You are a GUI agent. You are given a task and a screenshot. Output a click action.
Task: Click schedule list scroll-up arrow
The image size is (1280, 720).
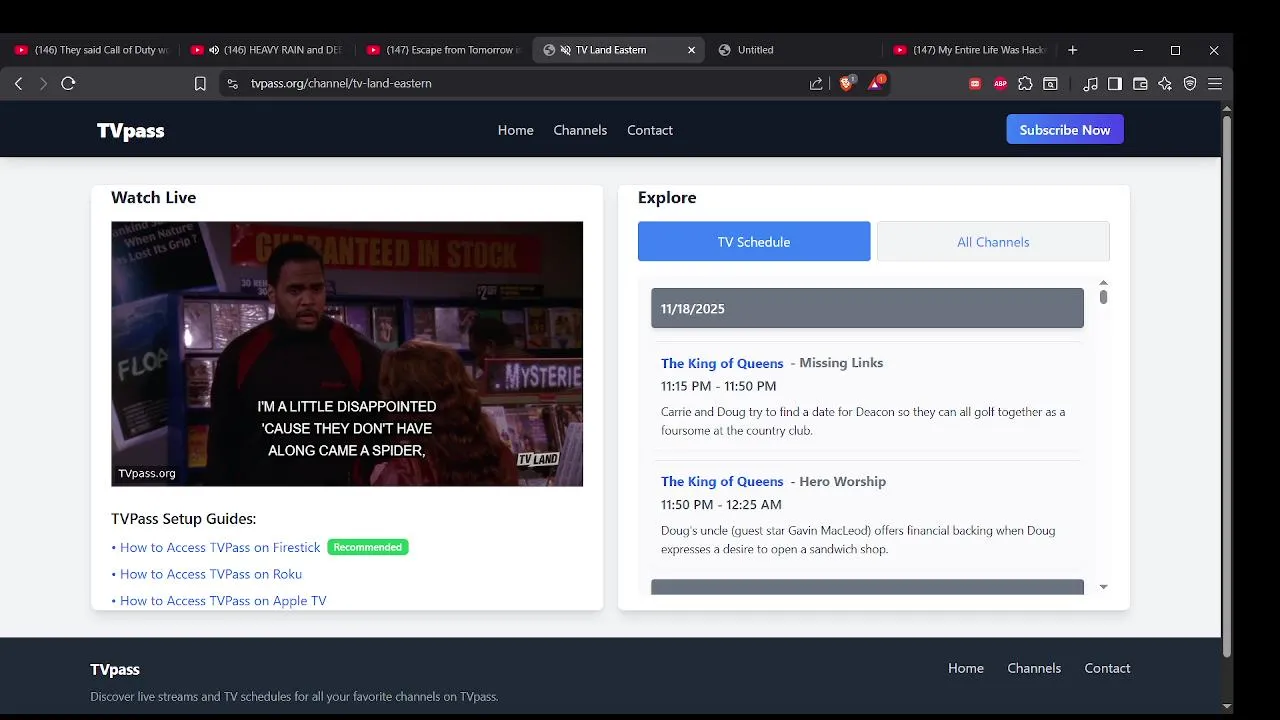[x=1103, y=284]
